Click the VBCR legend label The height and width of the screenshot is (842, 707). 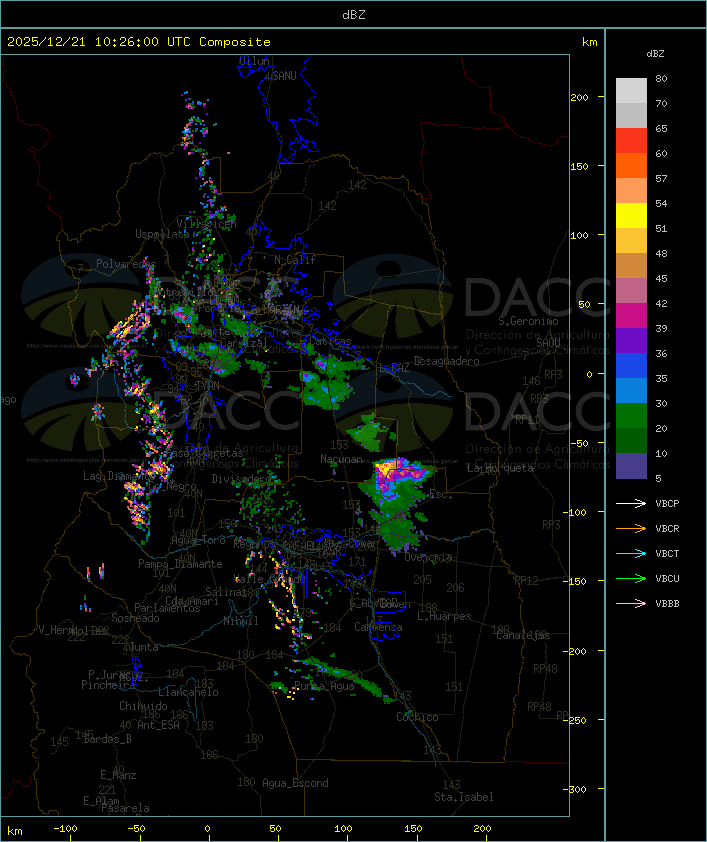coord(667,529)
